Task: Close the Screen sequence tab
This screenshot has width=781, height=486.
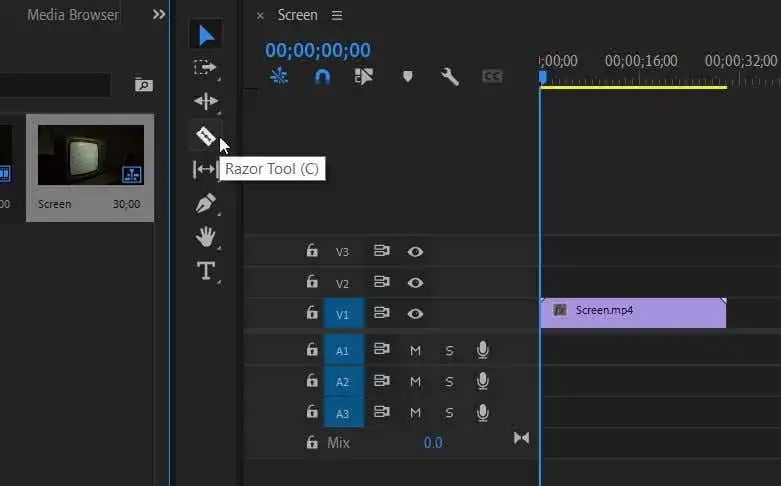Action: coord(260,16)
